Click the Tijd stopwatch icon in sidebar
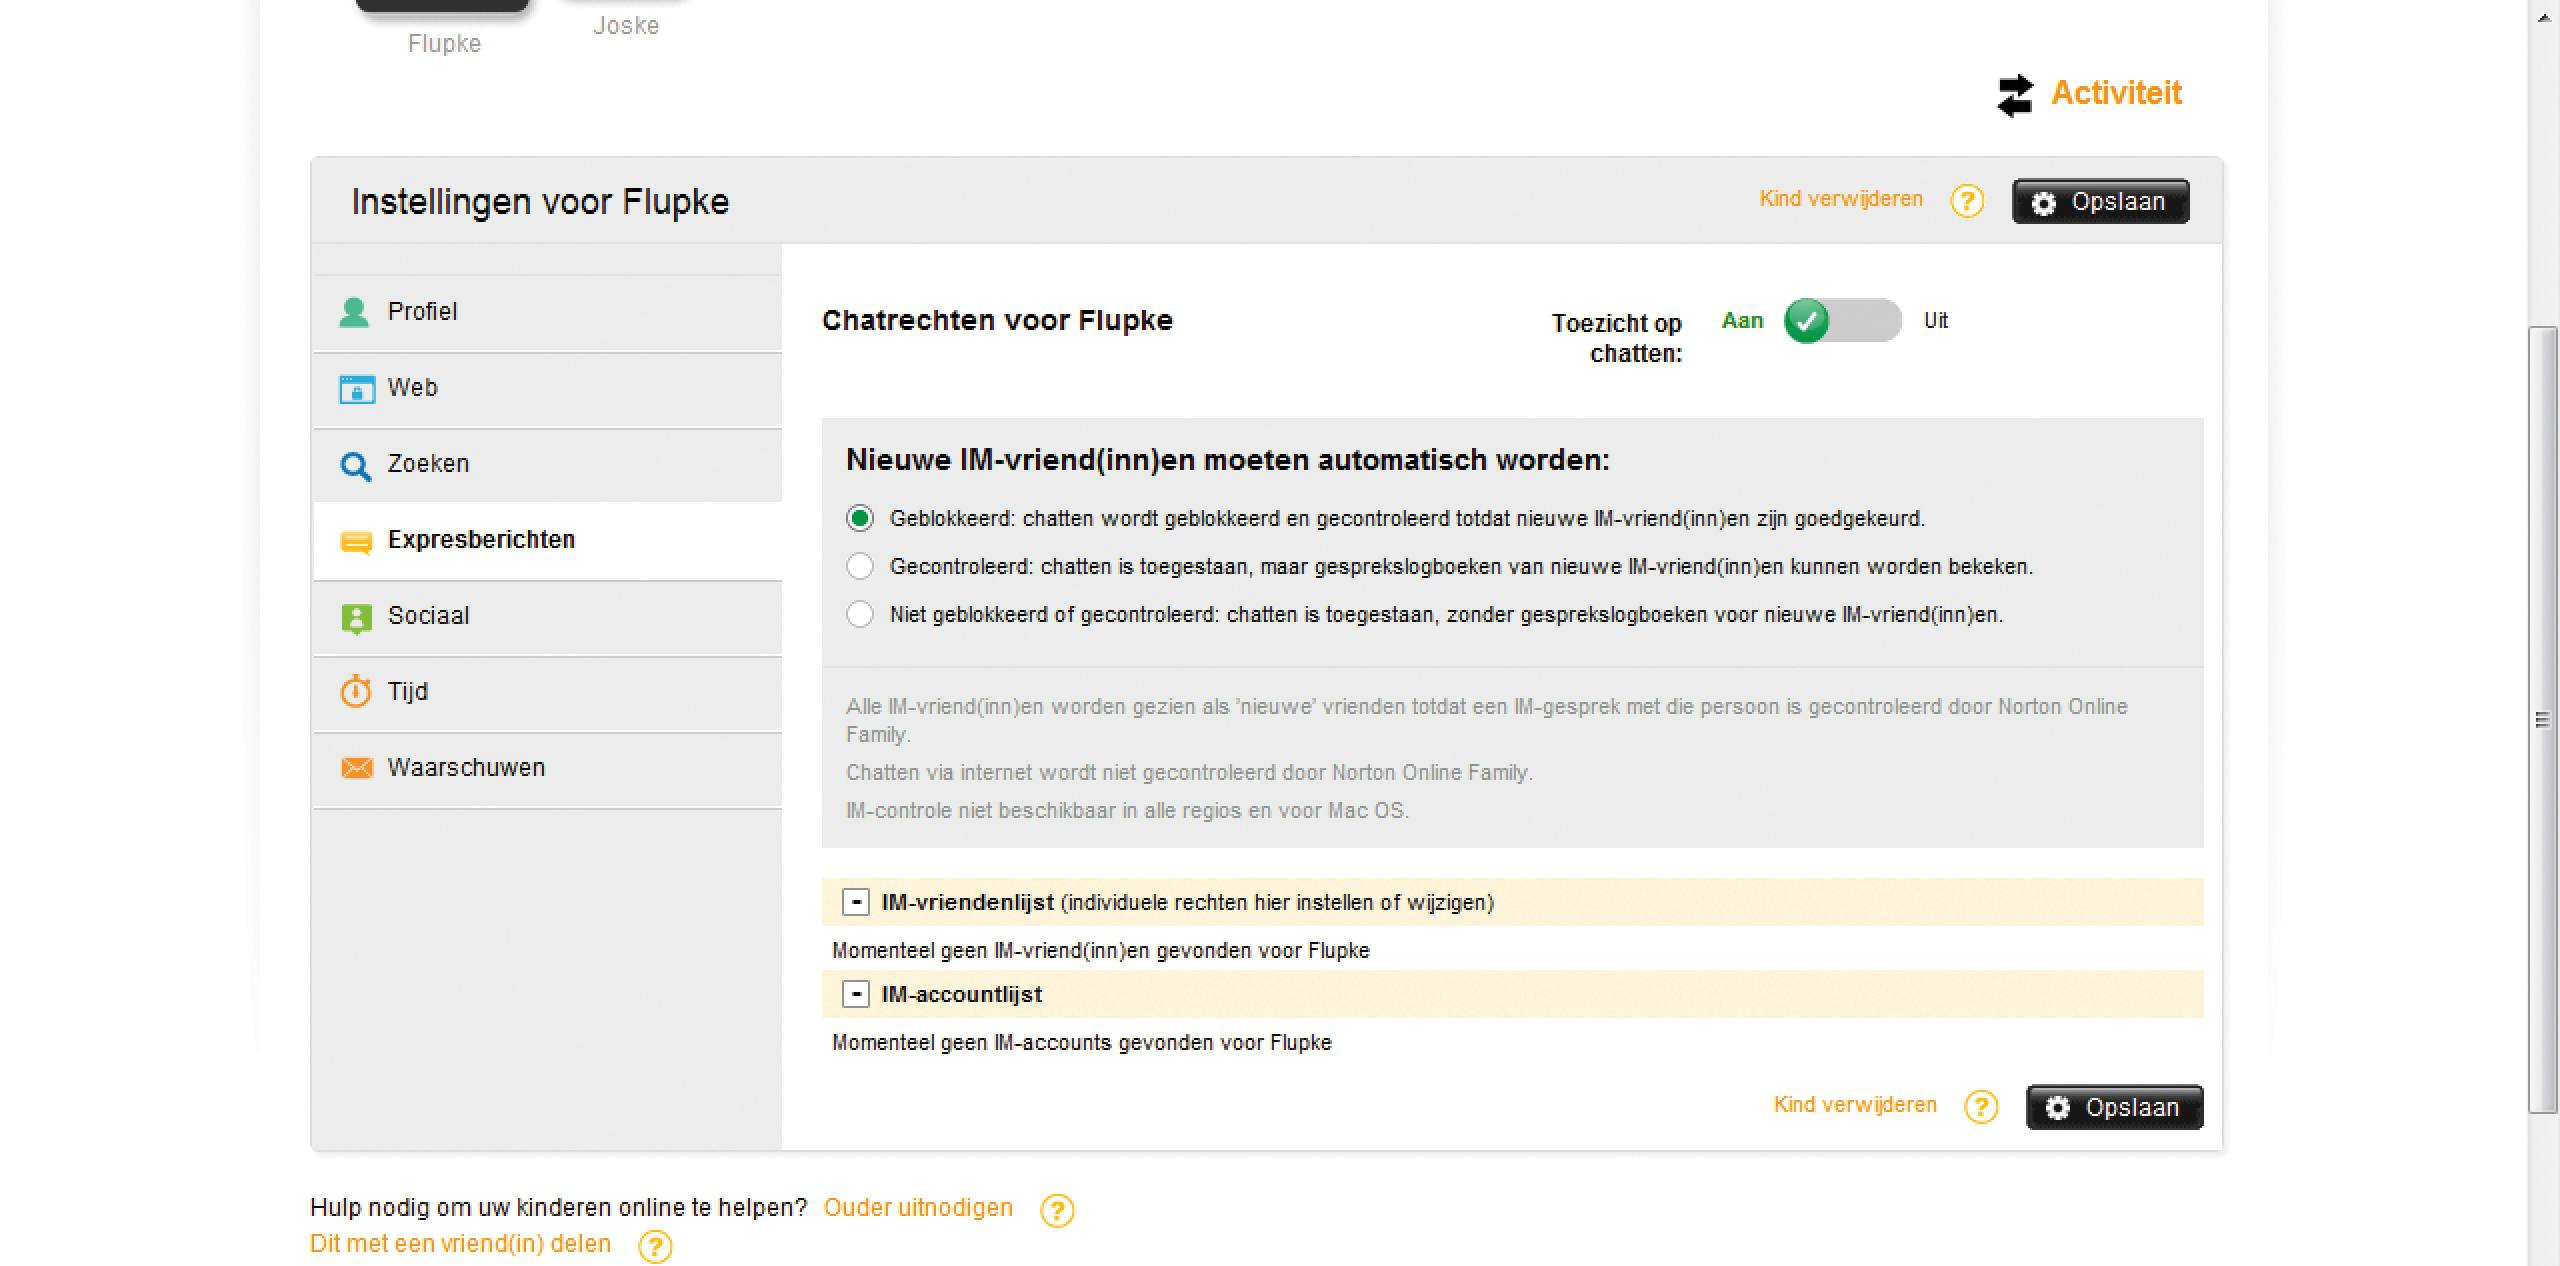The image size is (2560, 1266). (x=355, y=692)
